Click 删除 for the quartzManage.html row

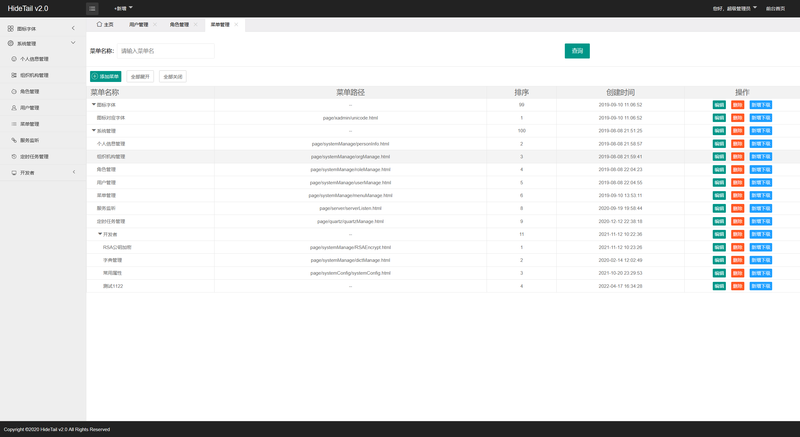[738, 221]
